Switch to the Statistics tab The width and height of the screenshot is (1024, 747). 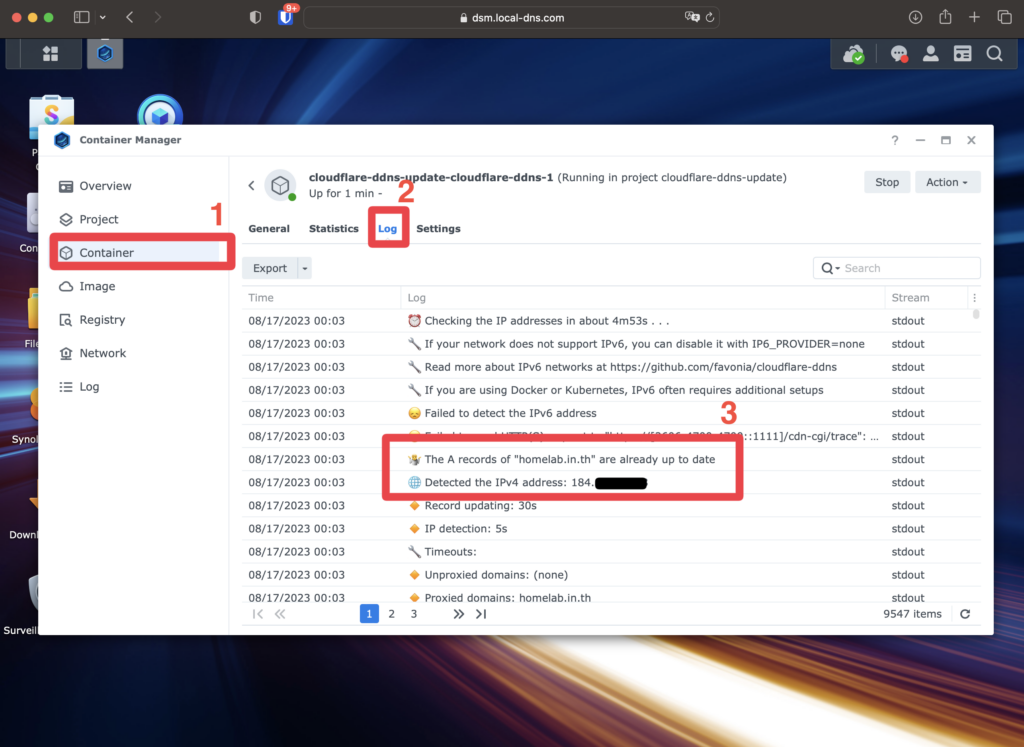coord(333,229)
